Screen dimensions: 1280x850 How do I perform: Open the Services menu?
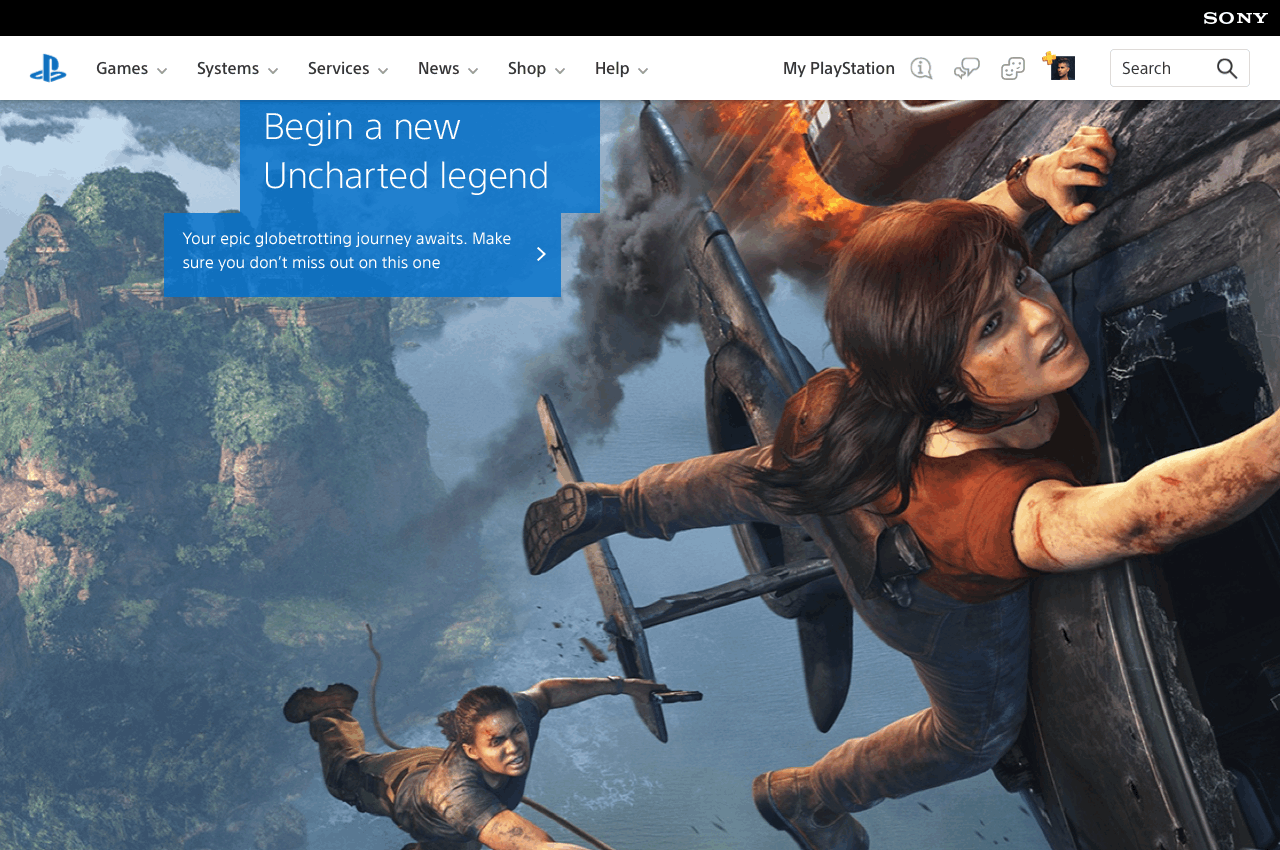pyautogui.click(x=339, y=68)
